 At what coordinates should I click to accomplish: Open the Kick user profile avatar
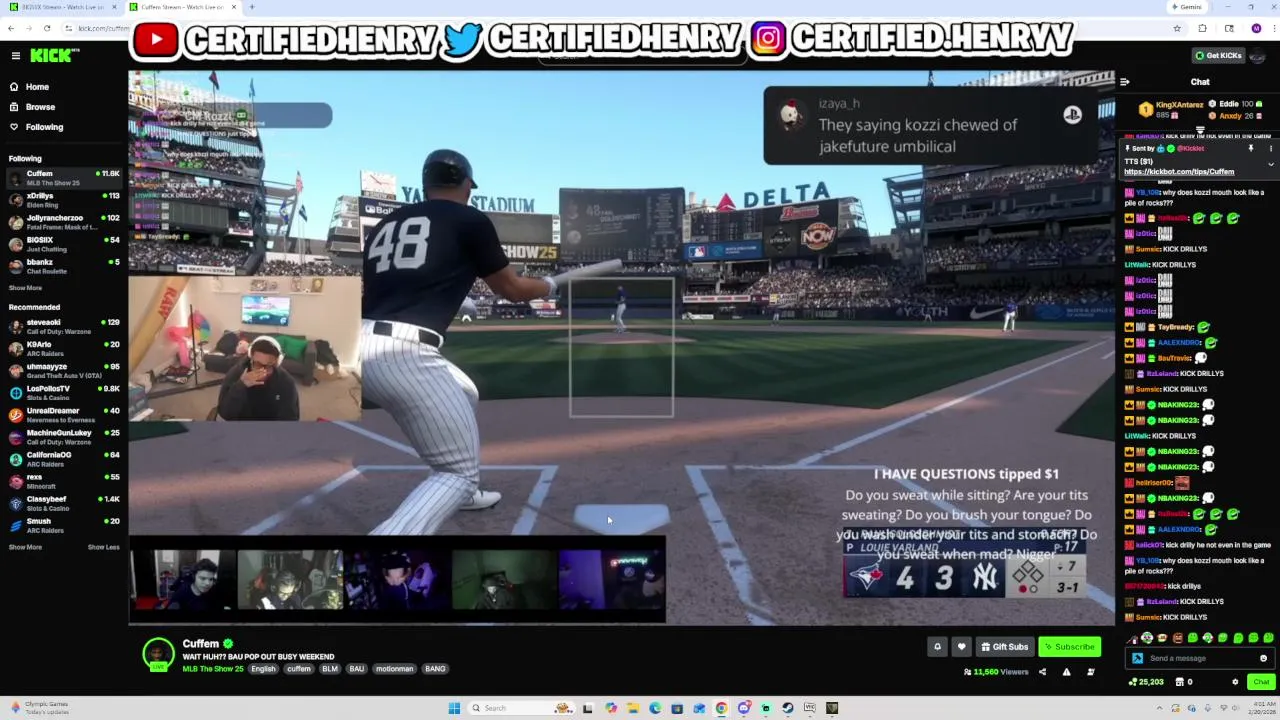pyautogui.click(x=1258, y=56)
